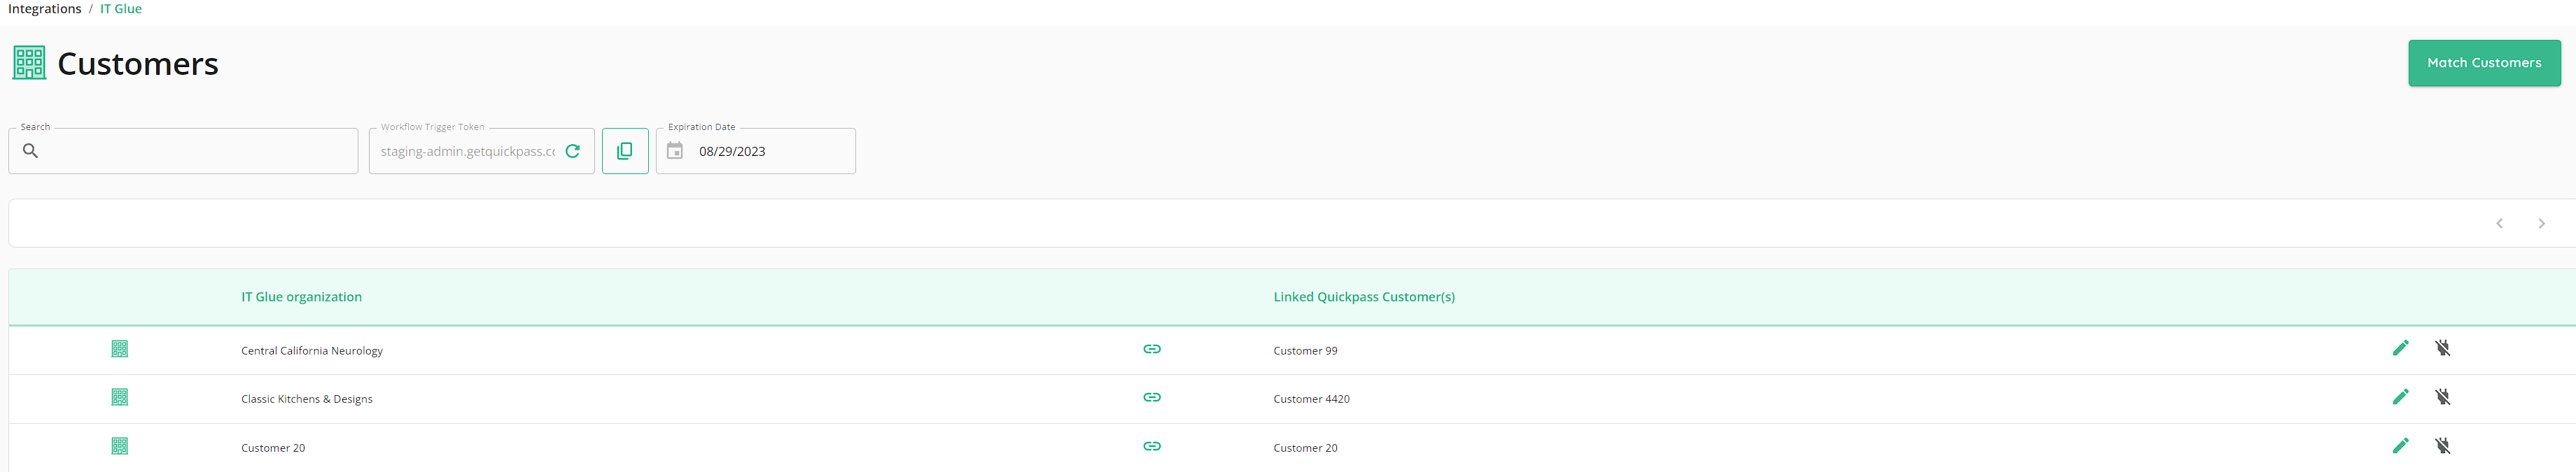The height and width of the screenshot is (472, 2576).
Task: Click the link icon for Classic Kitchens & Designs
Action: coord(1152,397)
